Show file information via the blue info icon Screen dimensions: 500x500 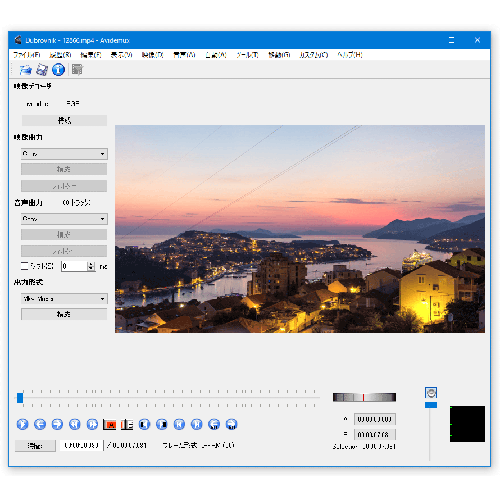[58, 70]
